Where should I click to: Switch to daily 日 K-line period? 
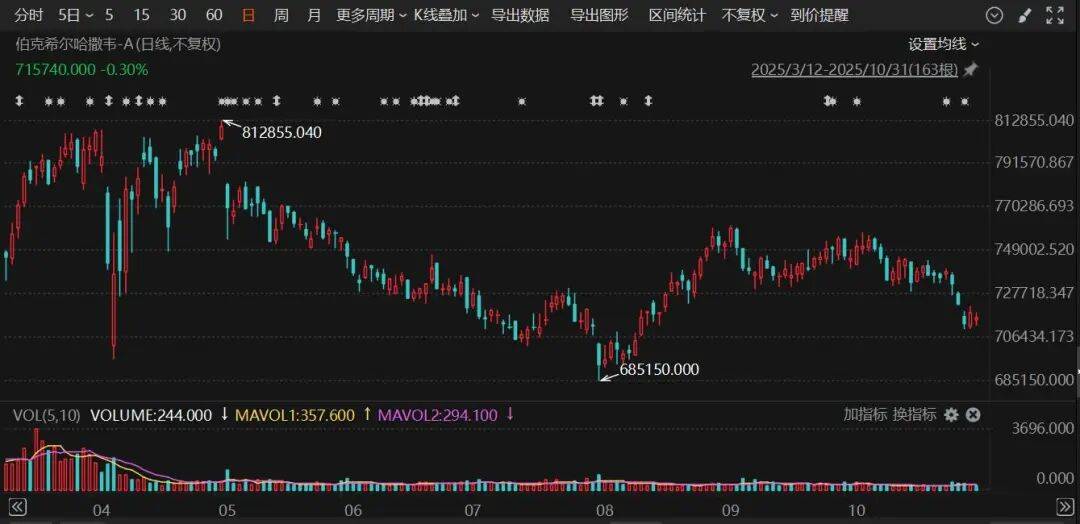[x=248, y=15]
